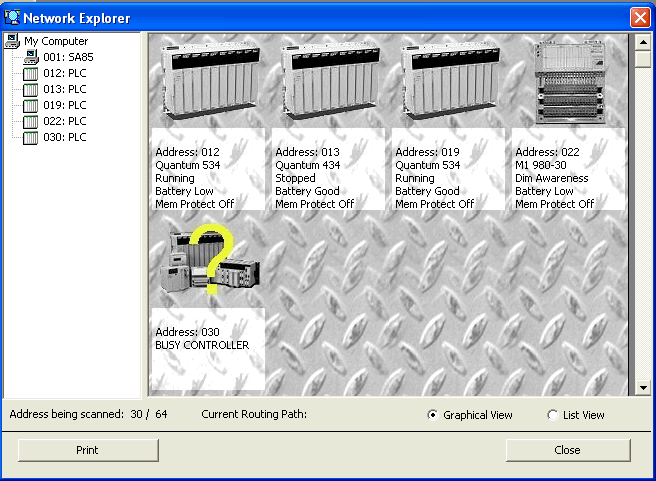
Task: Select the Quantum 434 image at address 013
Action: pyautogui.click(x=331, y=79)
